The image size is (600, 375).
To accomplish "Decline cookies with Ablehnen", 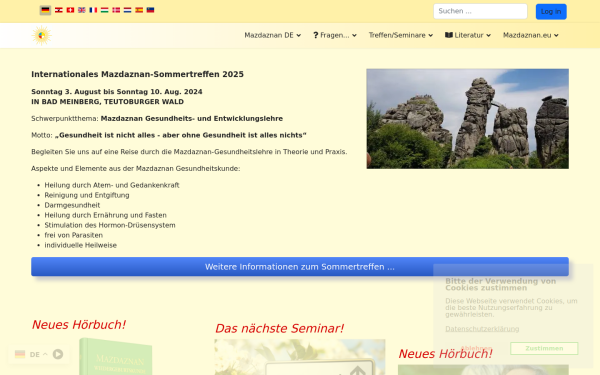I will [x=476, y=348].
